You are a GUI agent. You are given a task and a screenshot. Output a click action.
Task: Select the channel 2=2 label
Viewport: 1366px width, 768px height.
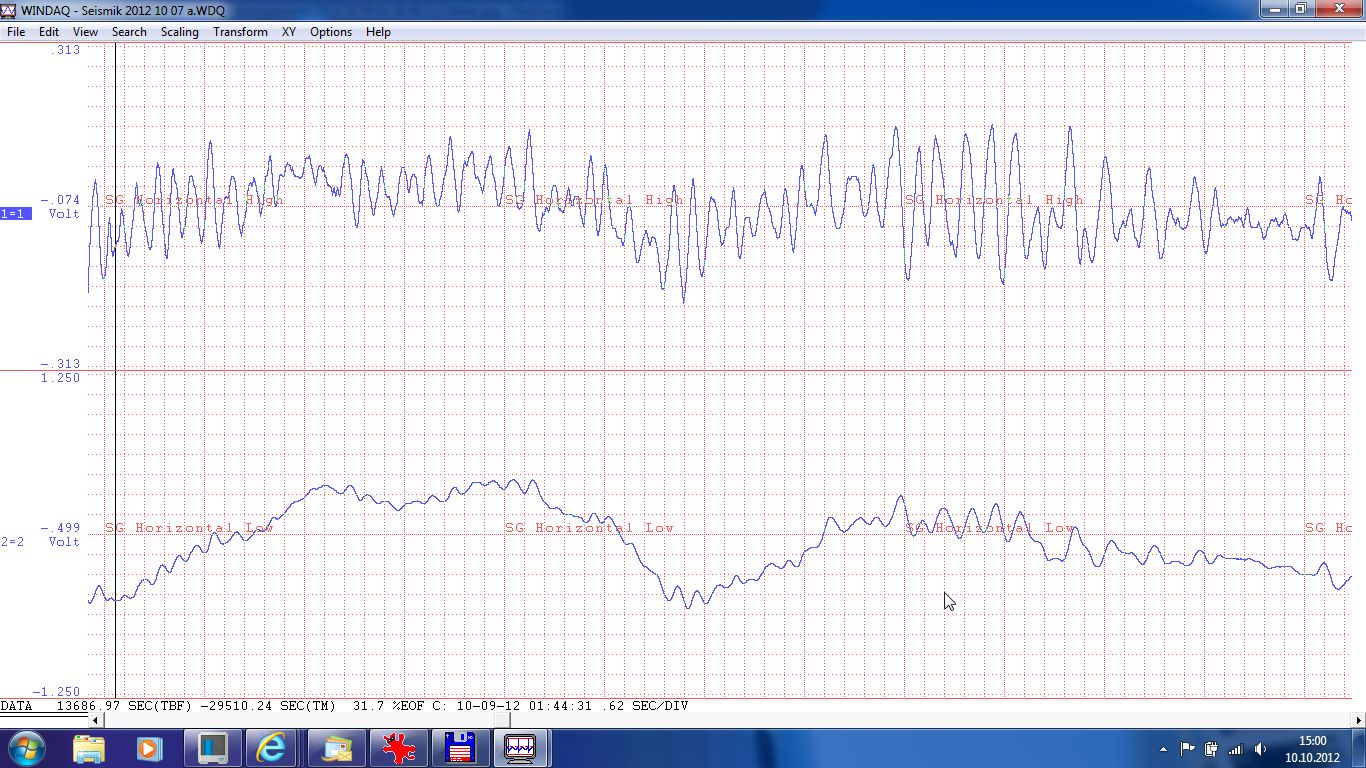13,541
